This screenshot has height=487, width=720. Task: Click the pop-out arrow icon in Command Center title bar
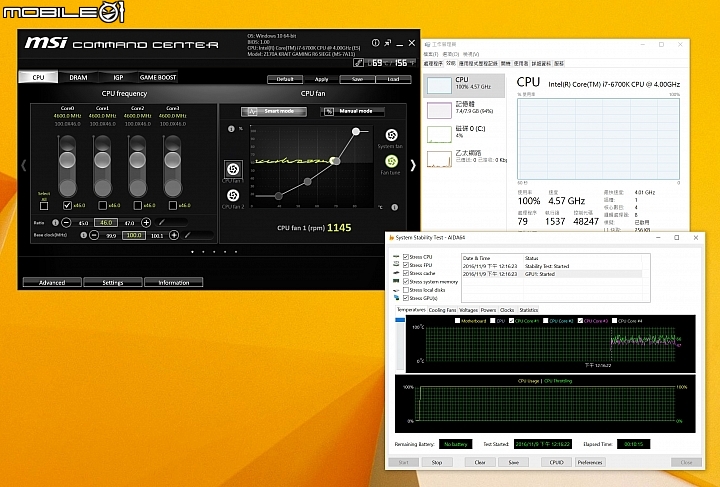point(388,43)
